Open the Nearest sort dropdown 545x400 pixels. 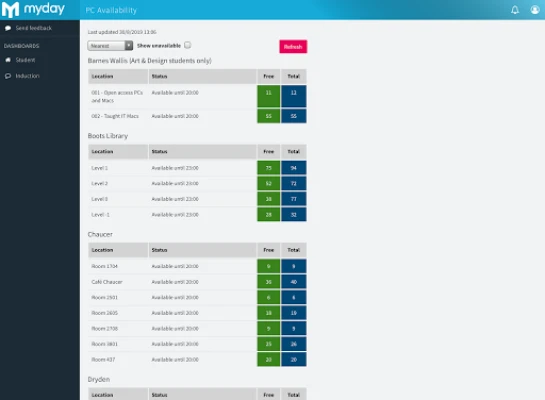click(x=110, y=46)
